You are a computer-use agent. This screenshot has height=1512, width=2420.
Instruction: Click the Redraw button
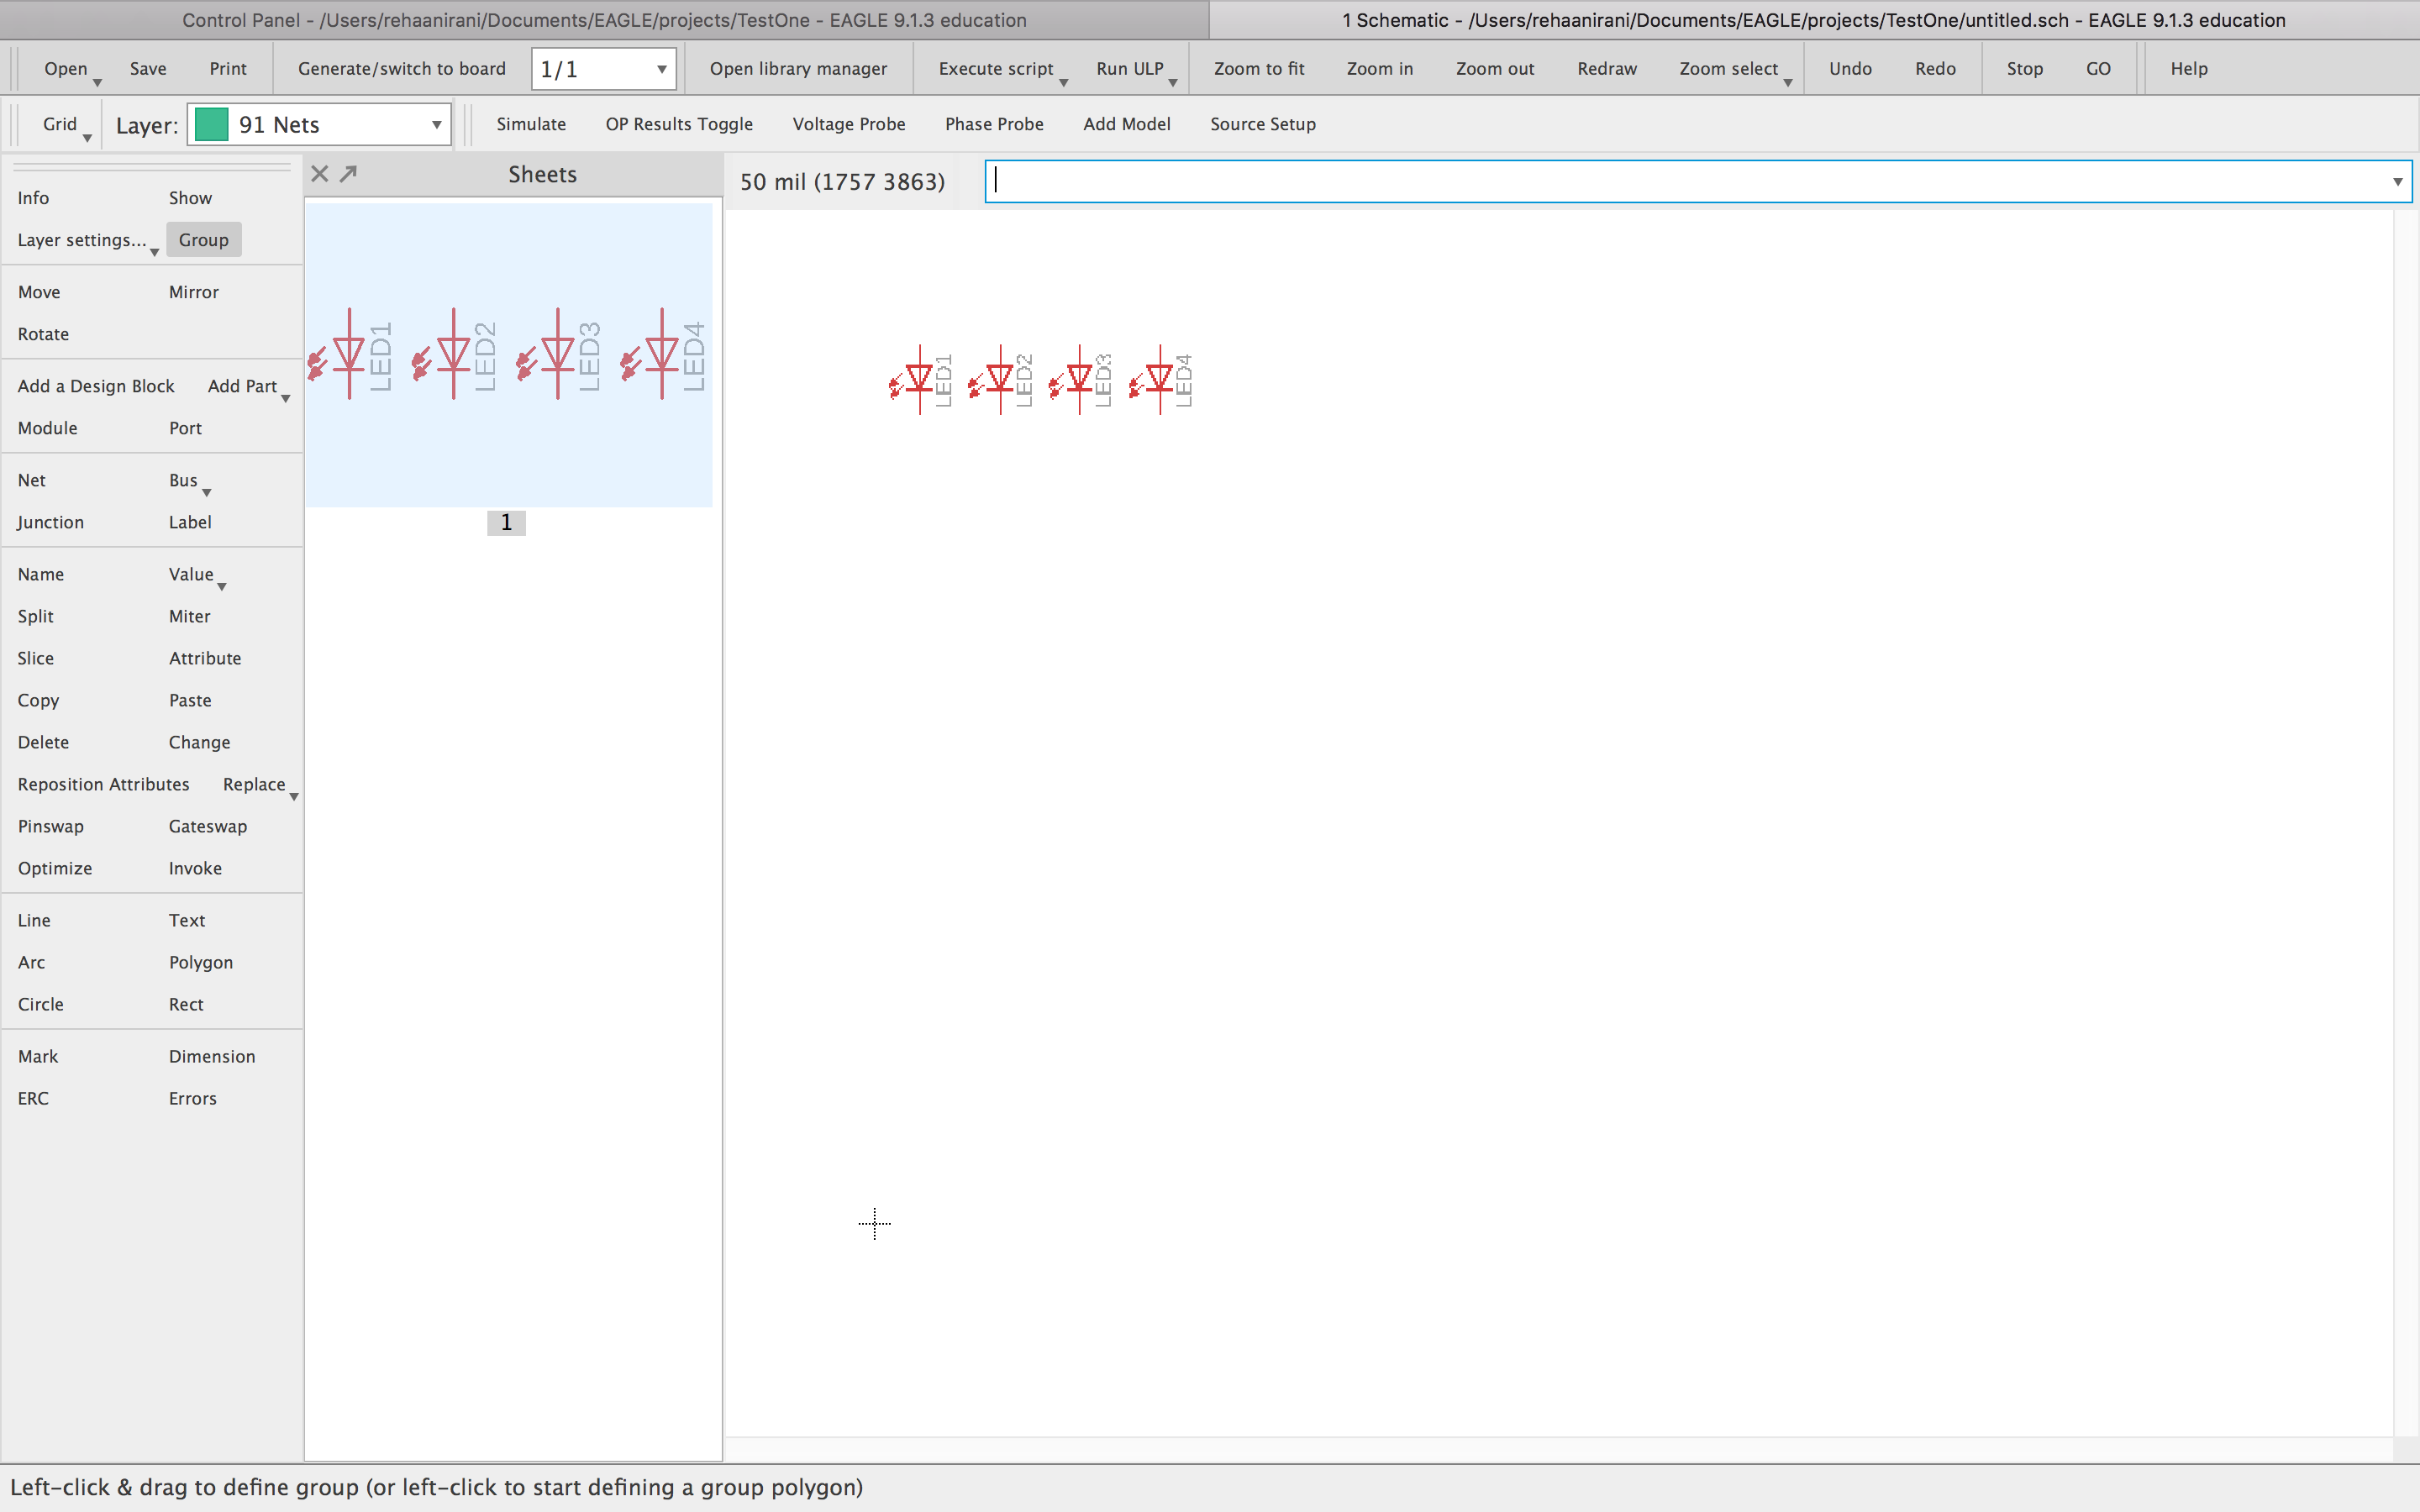click(x=1607, y=68)
